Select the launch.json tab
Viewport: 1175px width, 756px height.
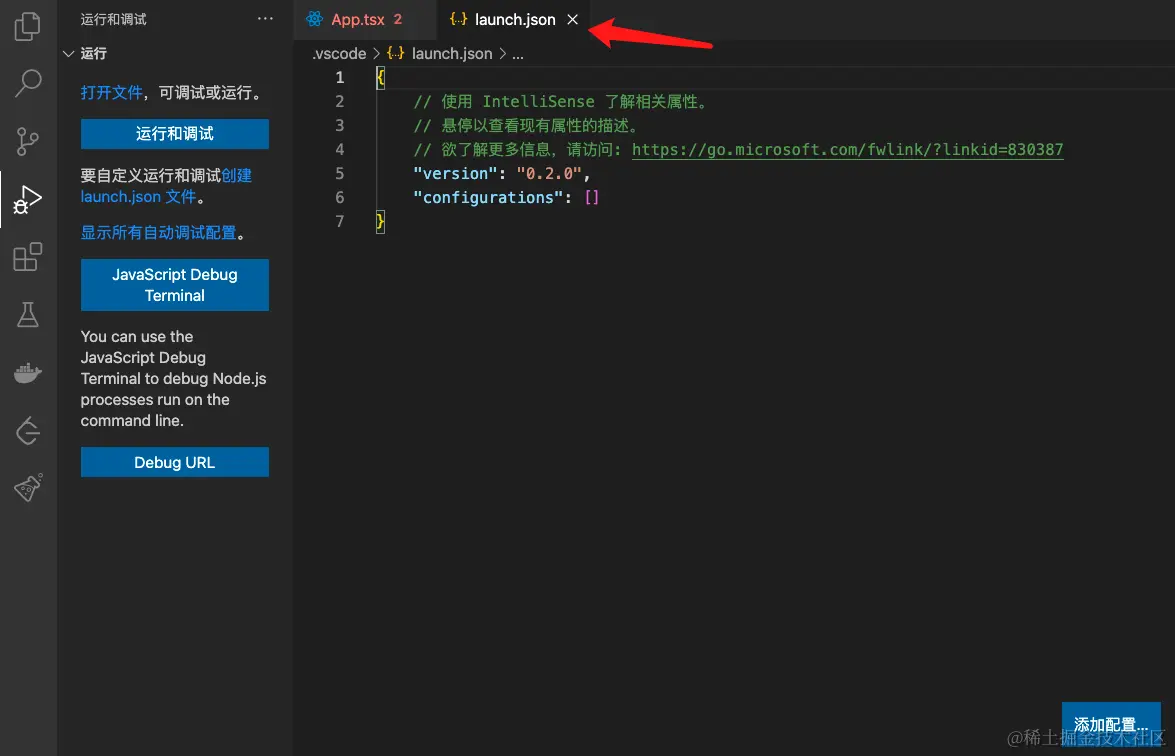515,19
